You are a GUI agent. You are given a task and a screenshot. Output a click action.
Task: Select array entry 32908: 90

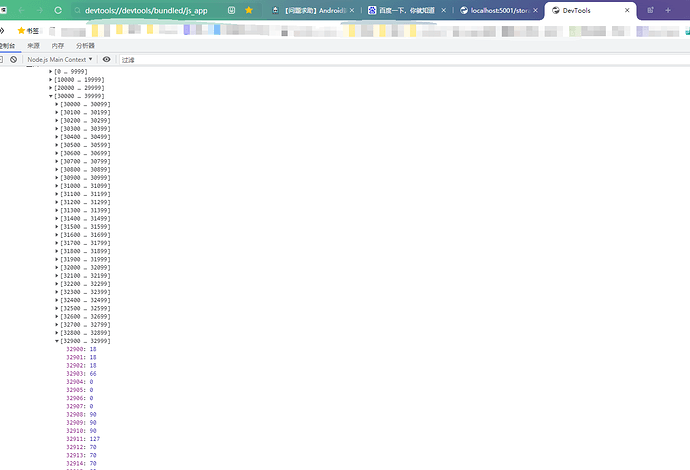[81, 415]
